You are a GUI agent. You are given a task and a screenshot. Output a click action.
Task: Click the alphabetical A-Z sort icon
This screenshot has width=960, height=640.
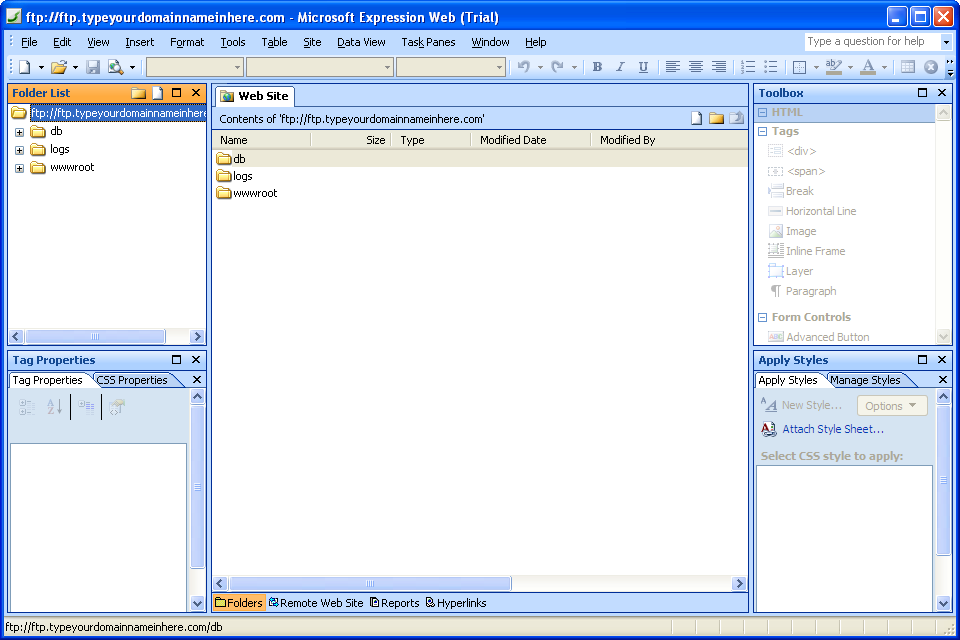coord(54,407)
